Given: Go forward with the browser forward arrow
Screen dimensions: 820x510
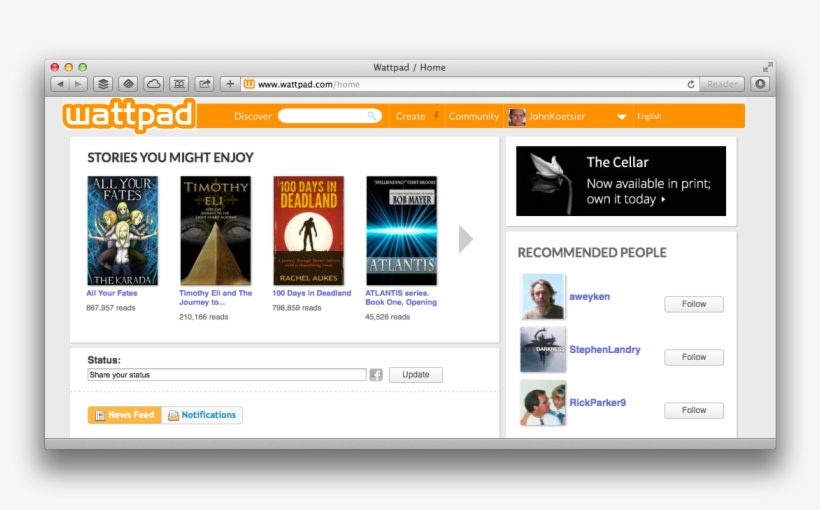Looking at the screenshot, I should (78, 84).
